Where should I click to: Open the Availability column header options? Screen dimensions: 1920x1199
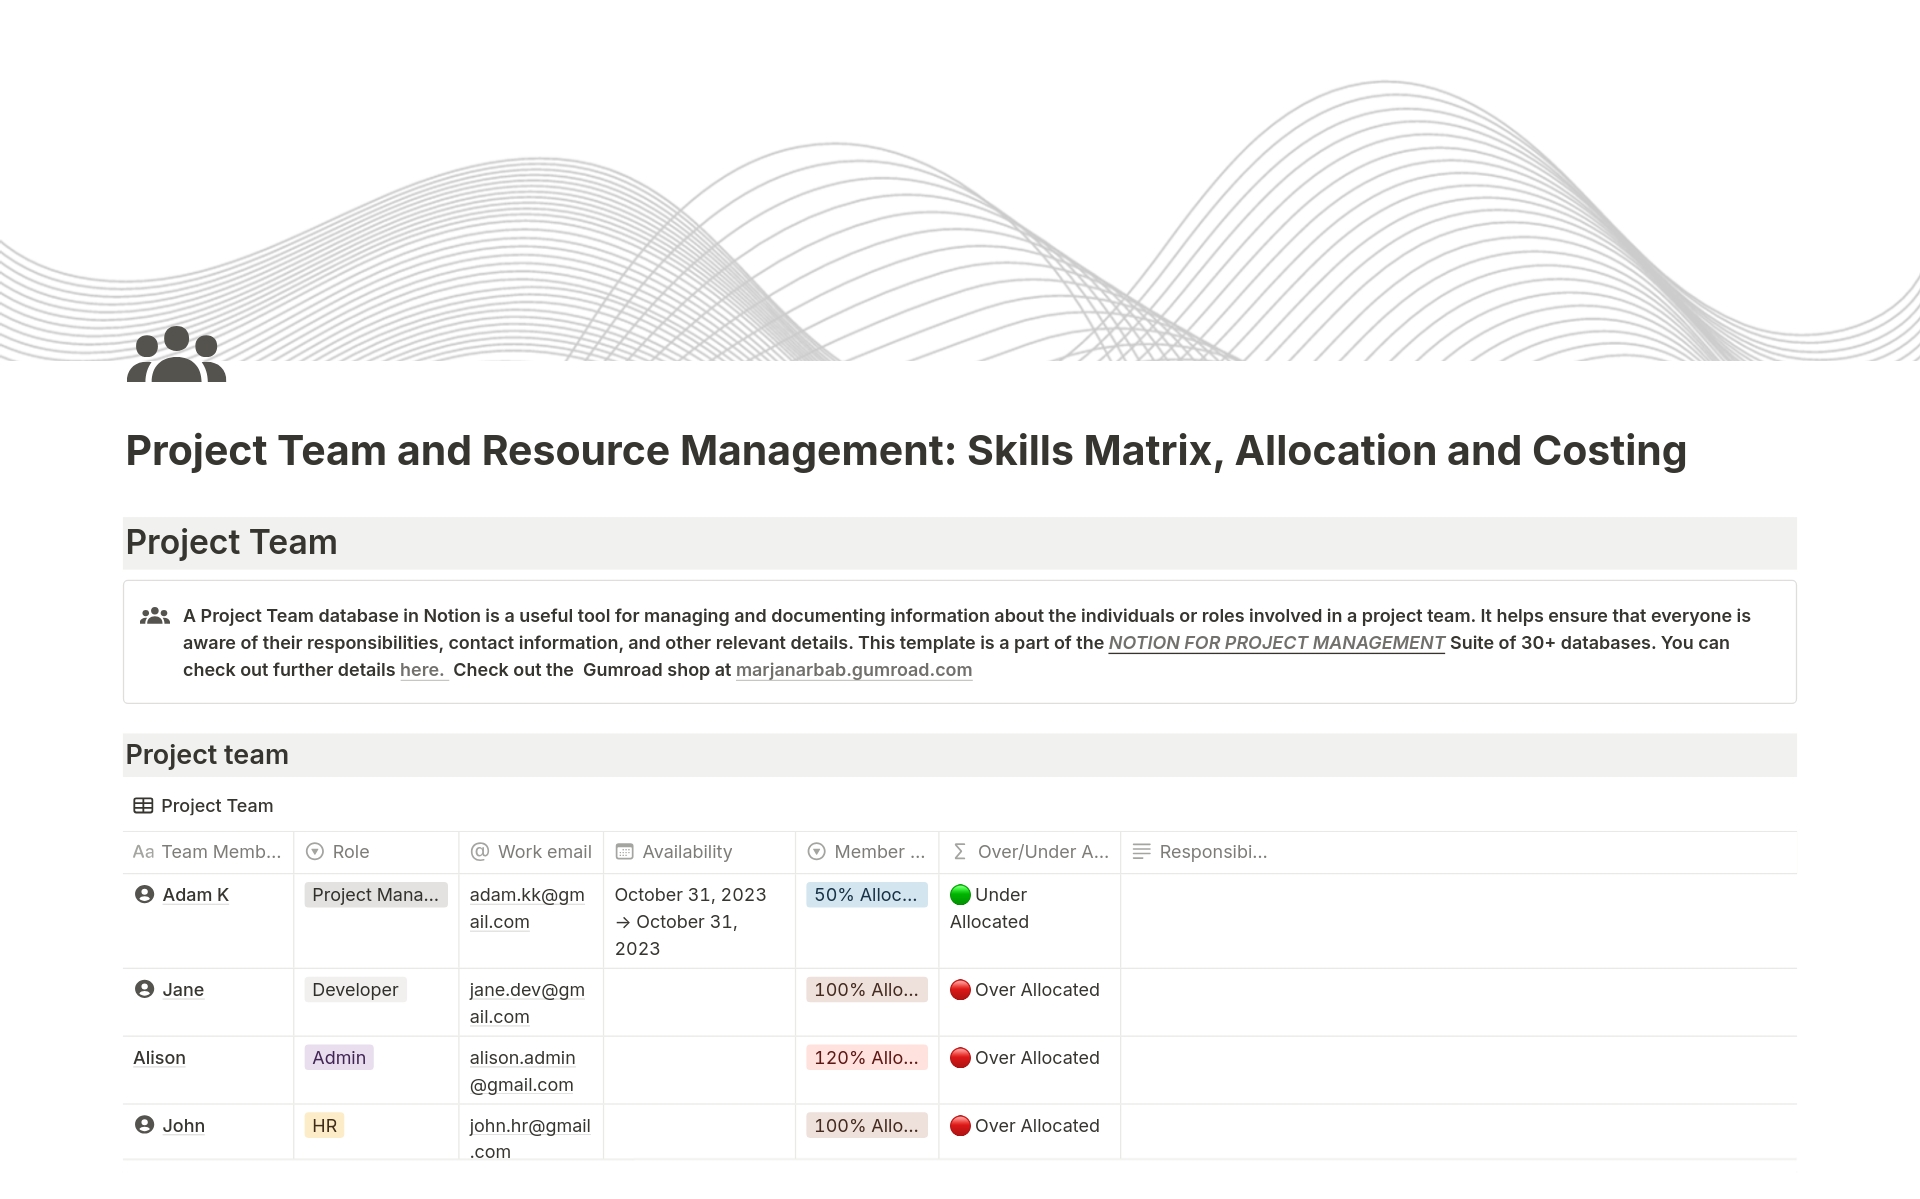point(688,852)
